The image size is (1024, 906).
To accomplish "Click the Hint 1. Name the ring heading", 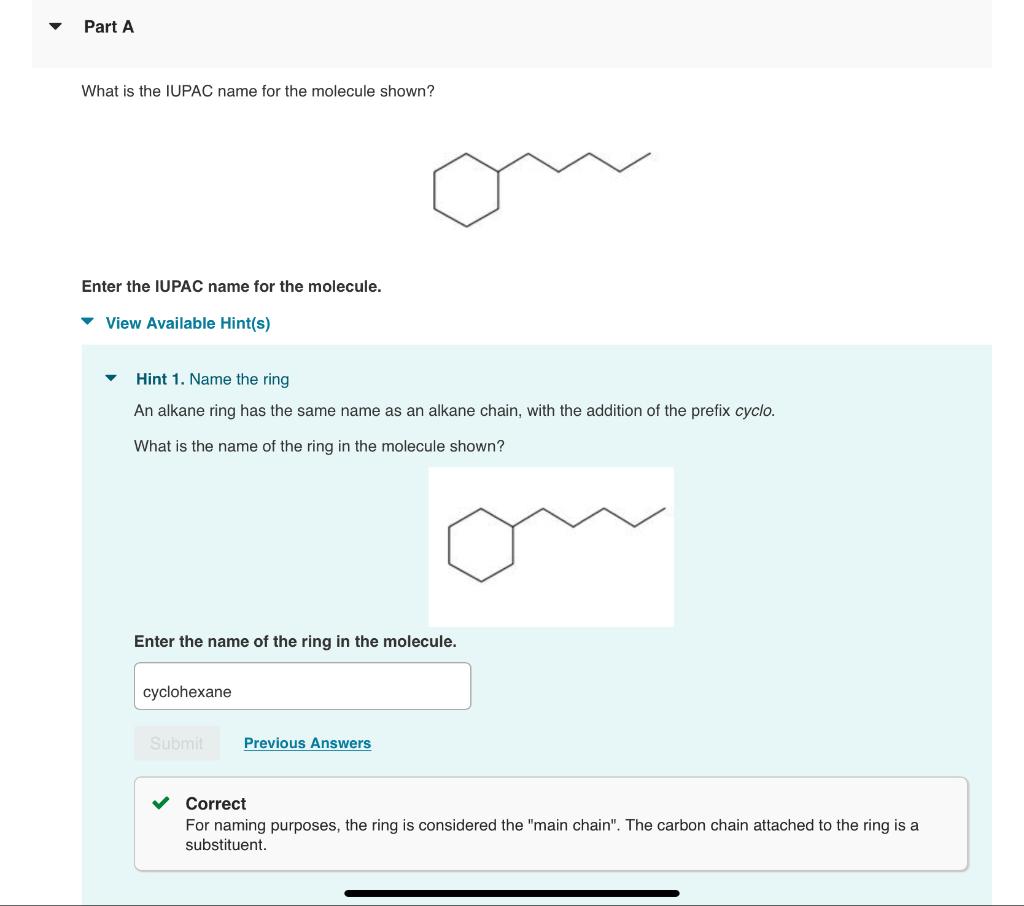I will [212, 379].
